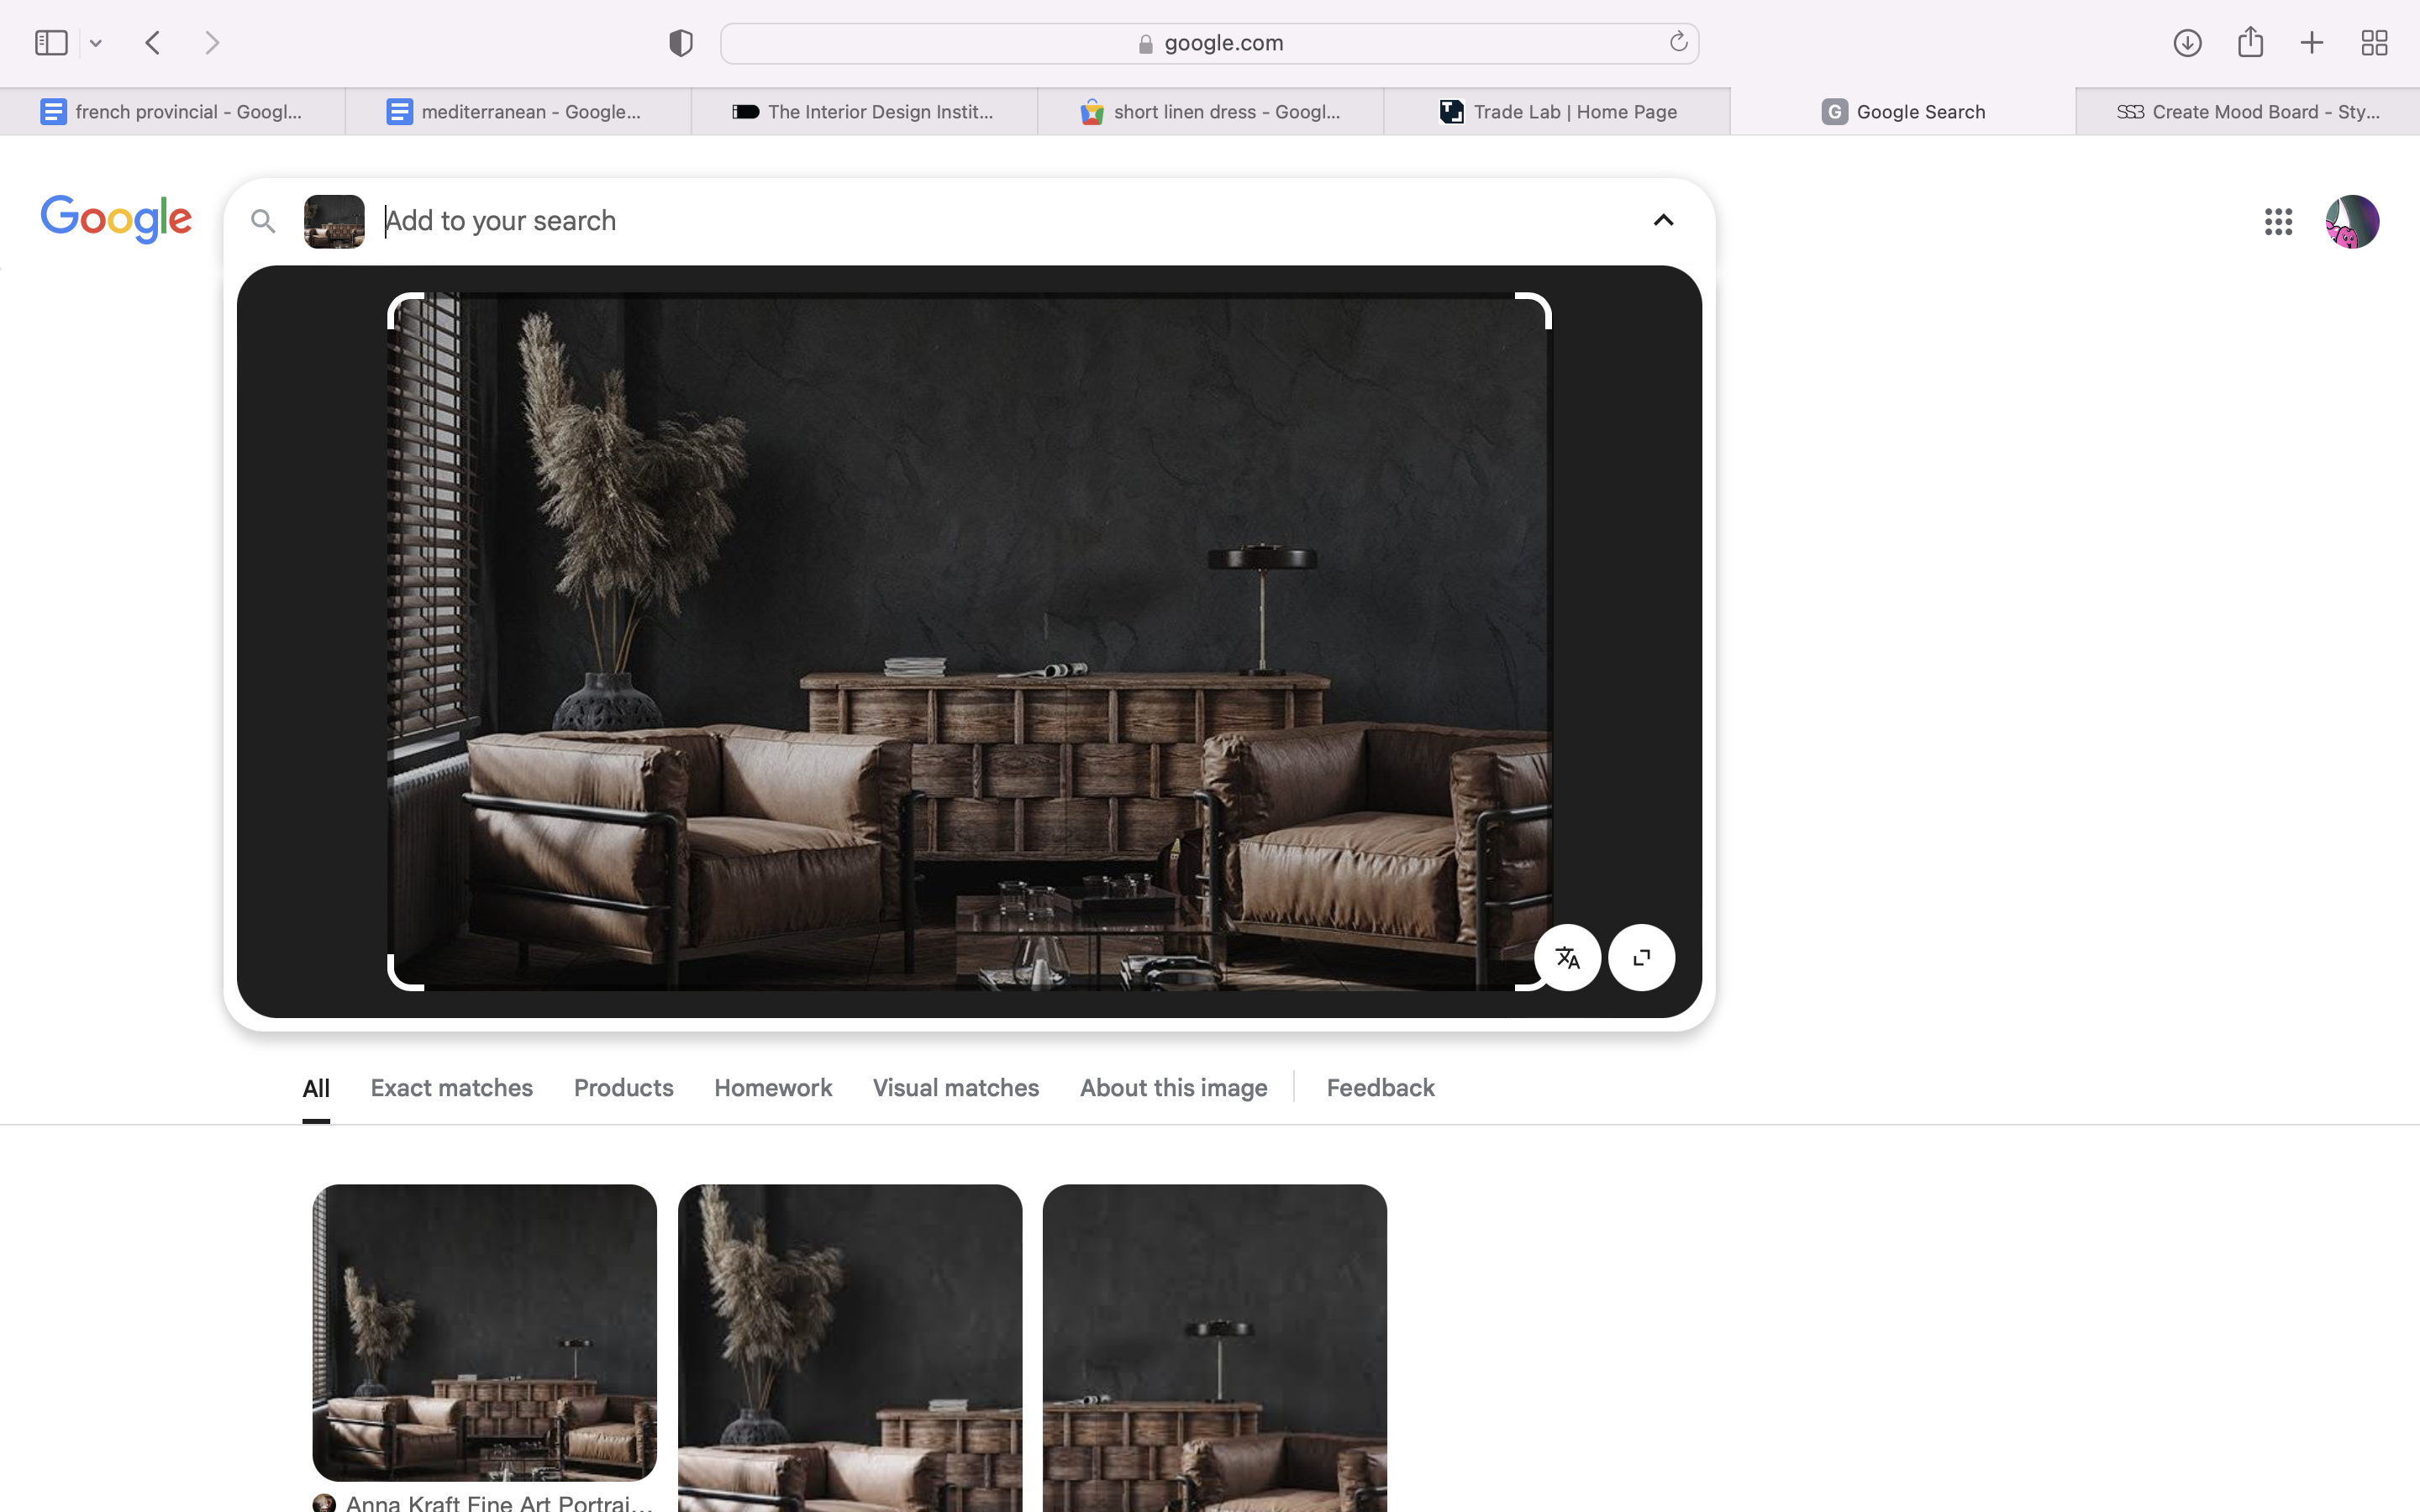Click the expand image icon
This screenshot has width=2420, height=1512.
pos(1641,958)
